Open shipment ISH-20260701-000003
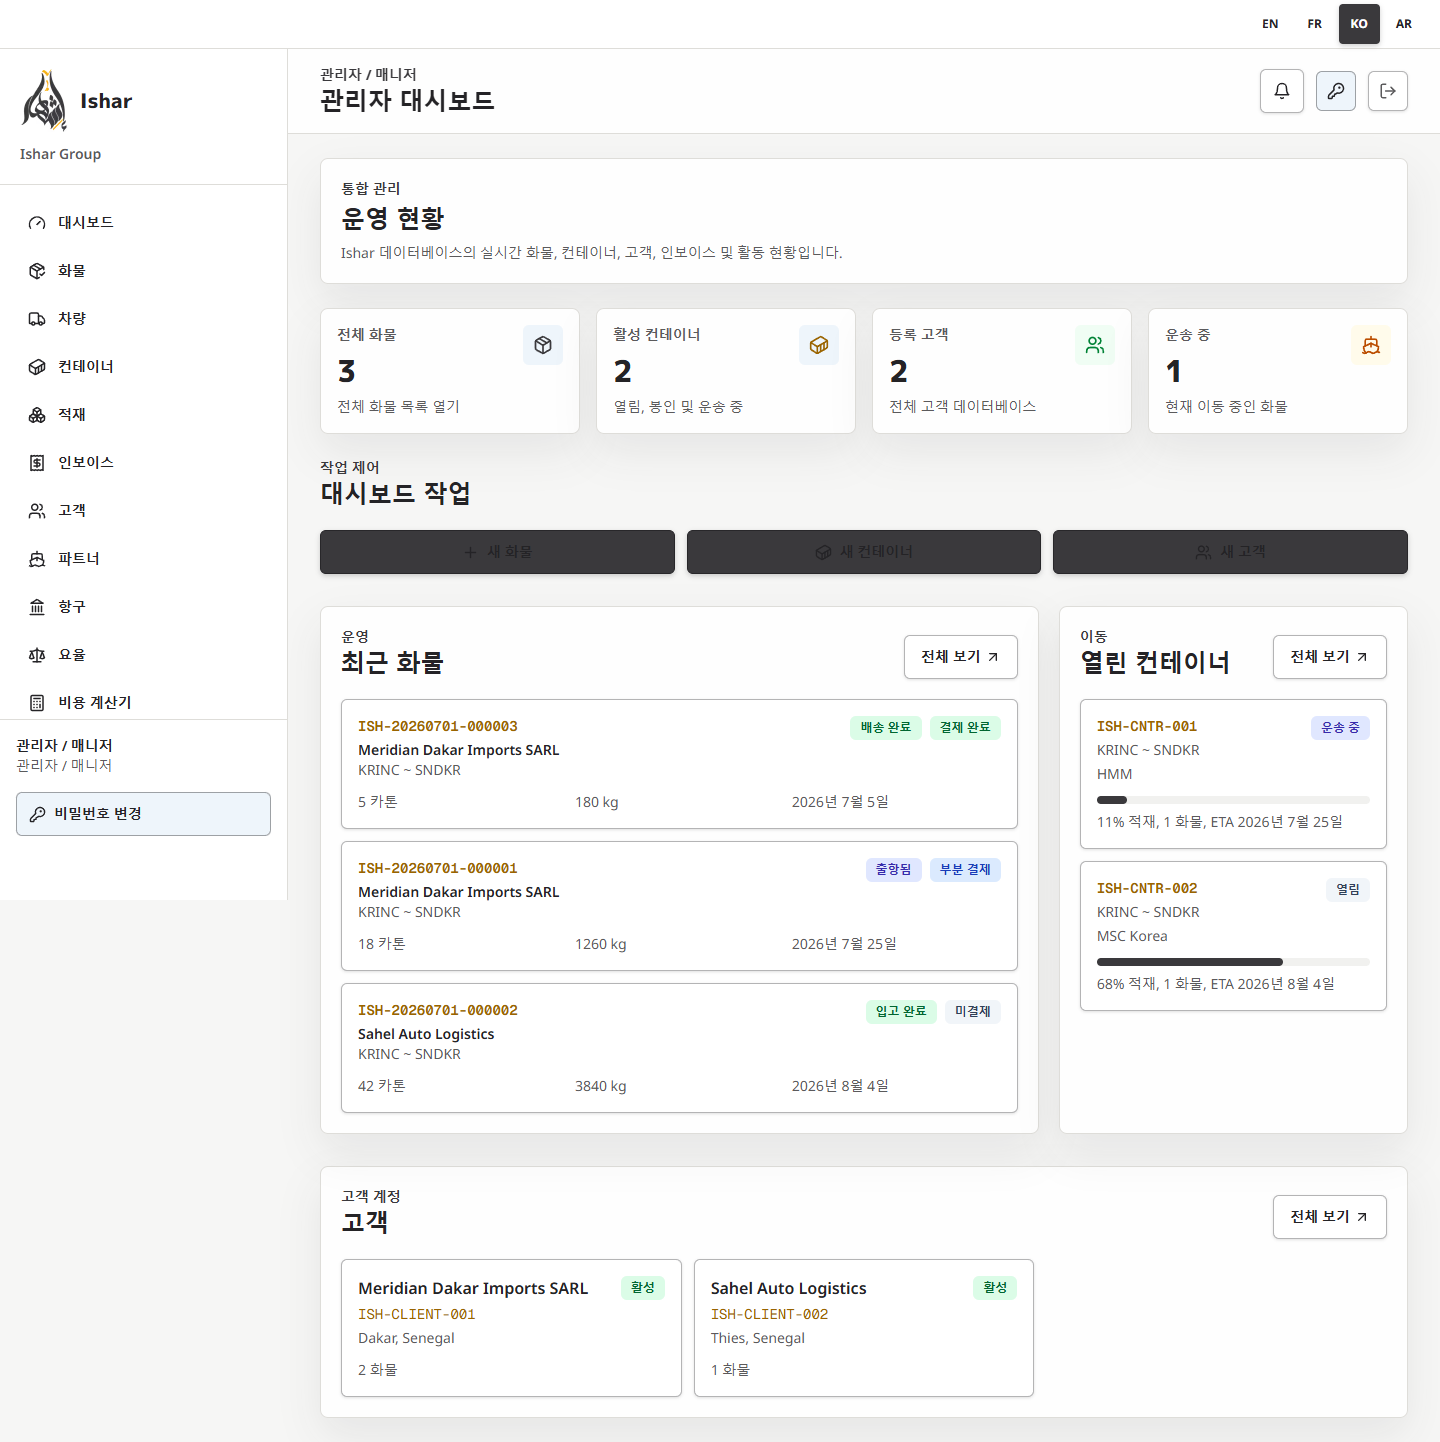This screenshot has height=1442, width=1440. [x=679, y=764]
